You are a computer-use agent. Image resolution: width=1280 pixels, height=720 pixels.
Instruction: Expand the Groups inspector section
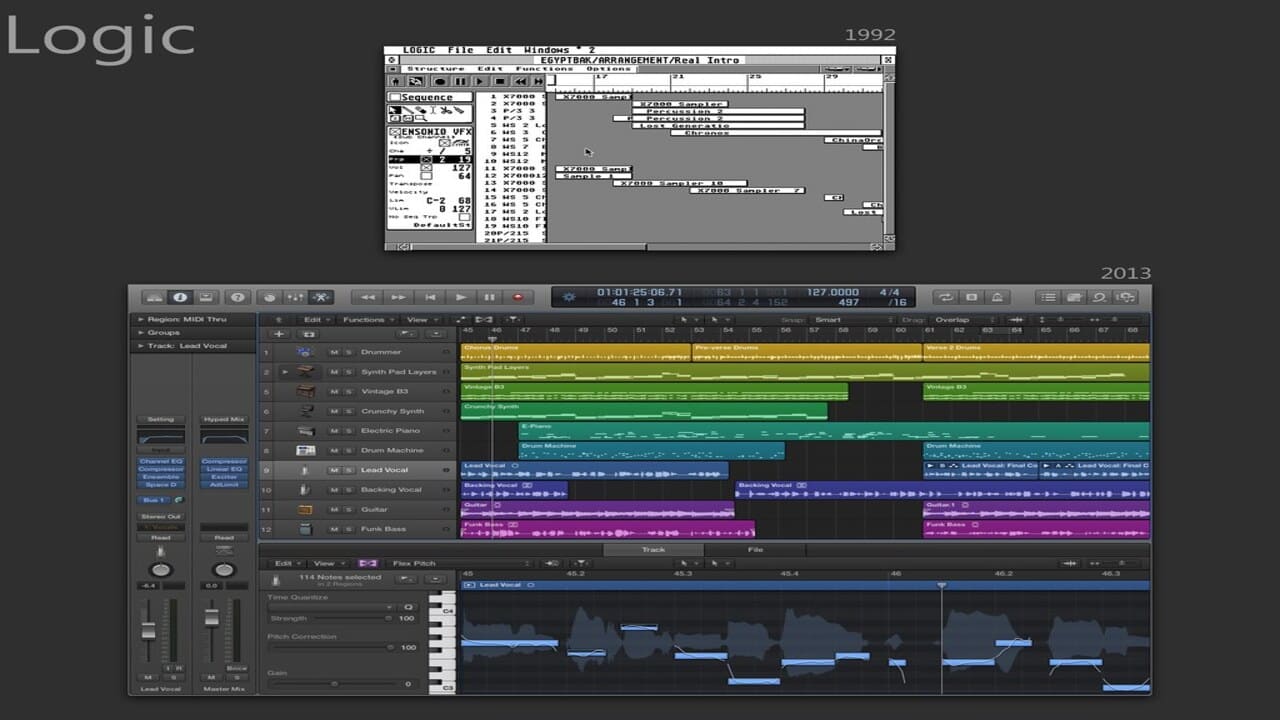click(139, 332)
